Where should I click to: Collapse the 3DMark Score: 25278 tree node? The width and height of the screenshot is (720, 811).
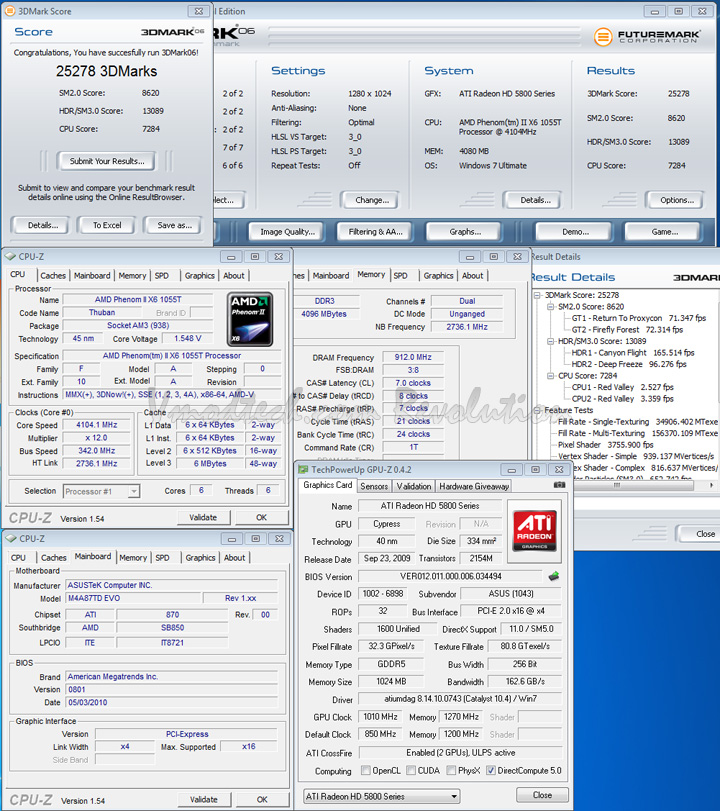[x=537, y=295]
